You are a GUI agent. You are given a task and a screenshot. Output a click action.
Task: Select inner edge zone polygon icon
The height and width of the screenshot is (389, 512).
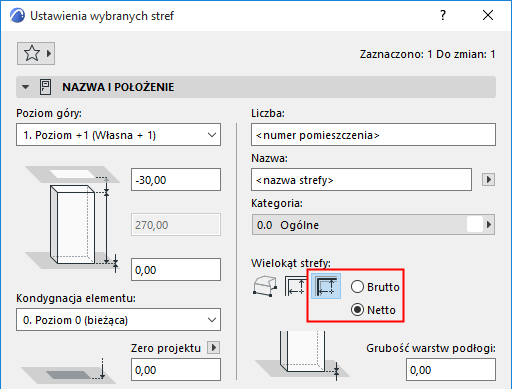(x=295, y=286)
